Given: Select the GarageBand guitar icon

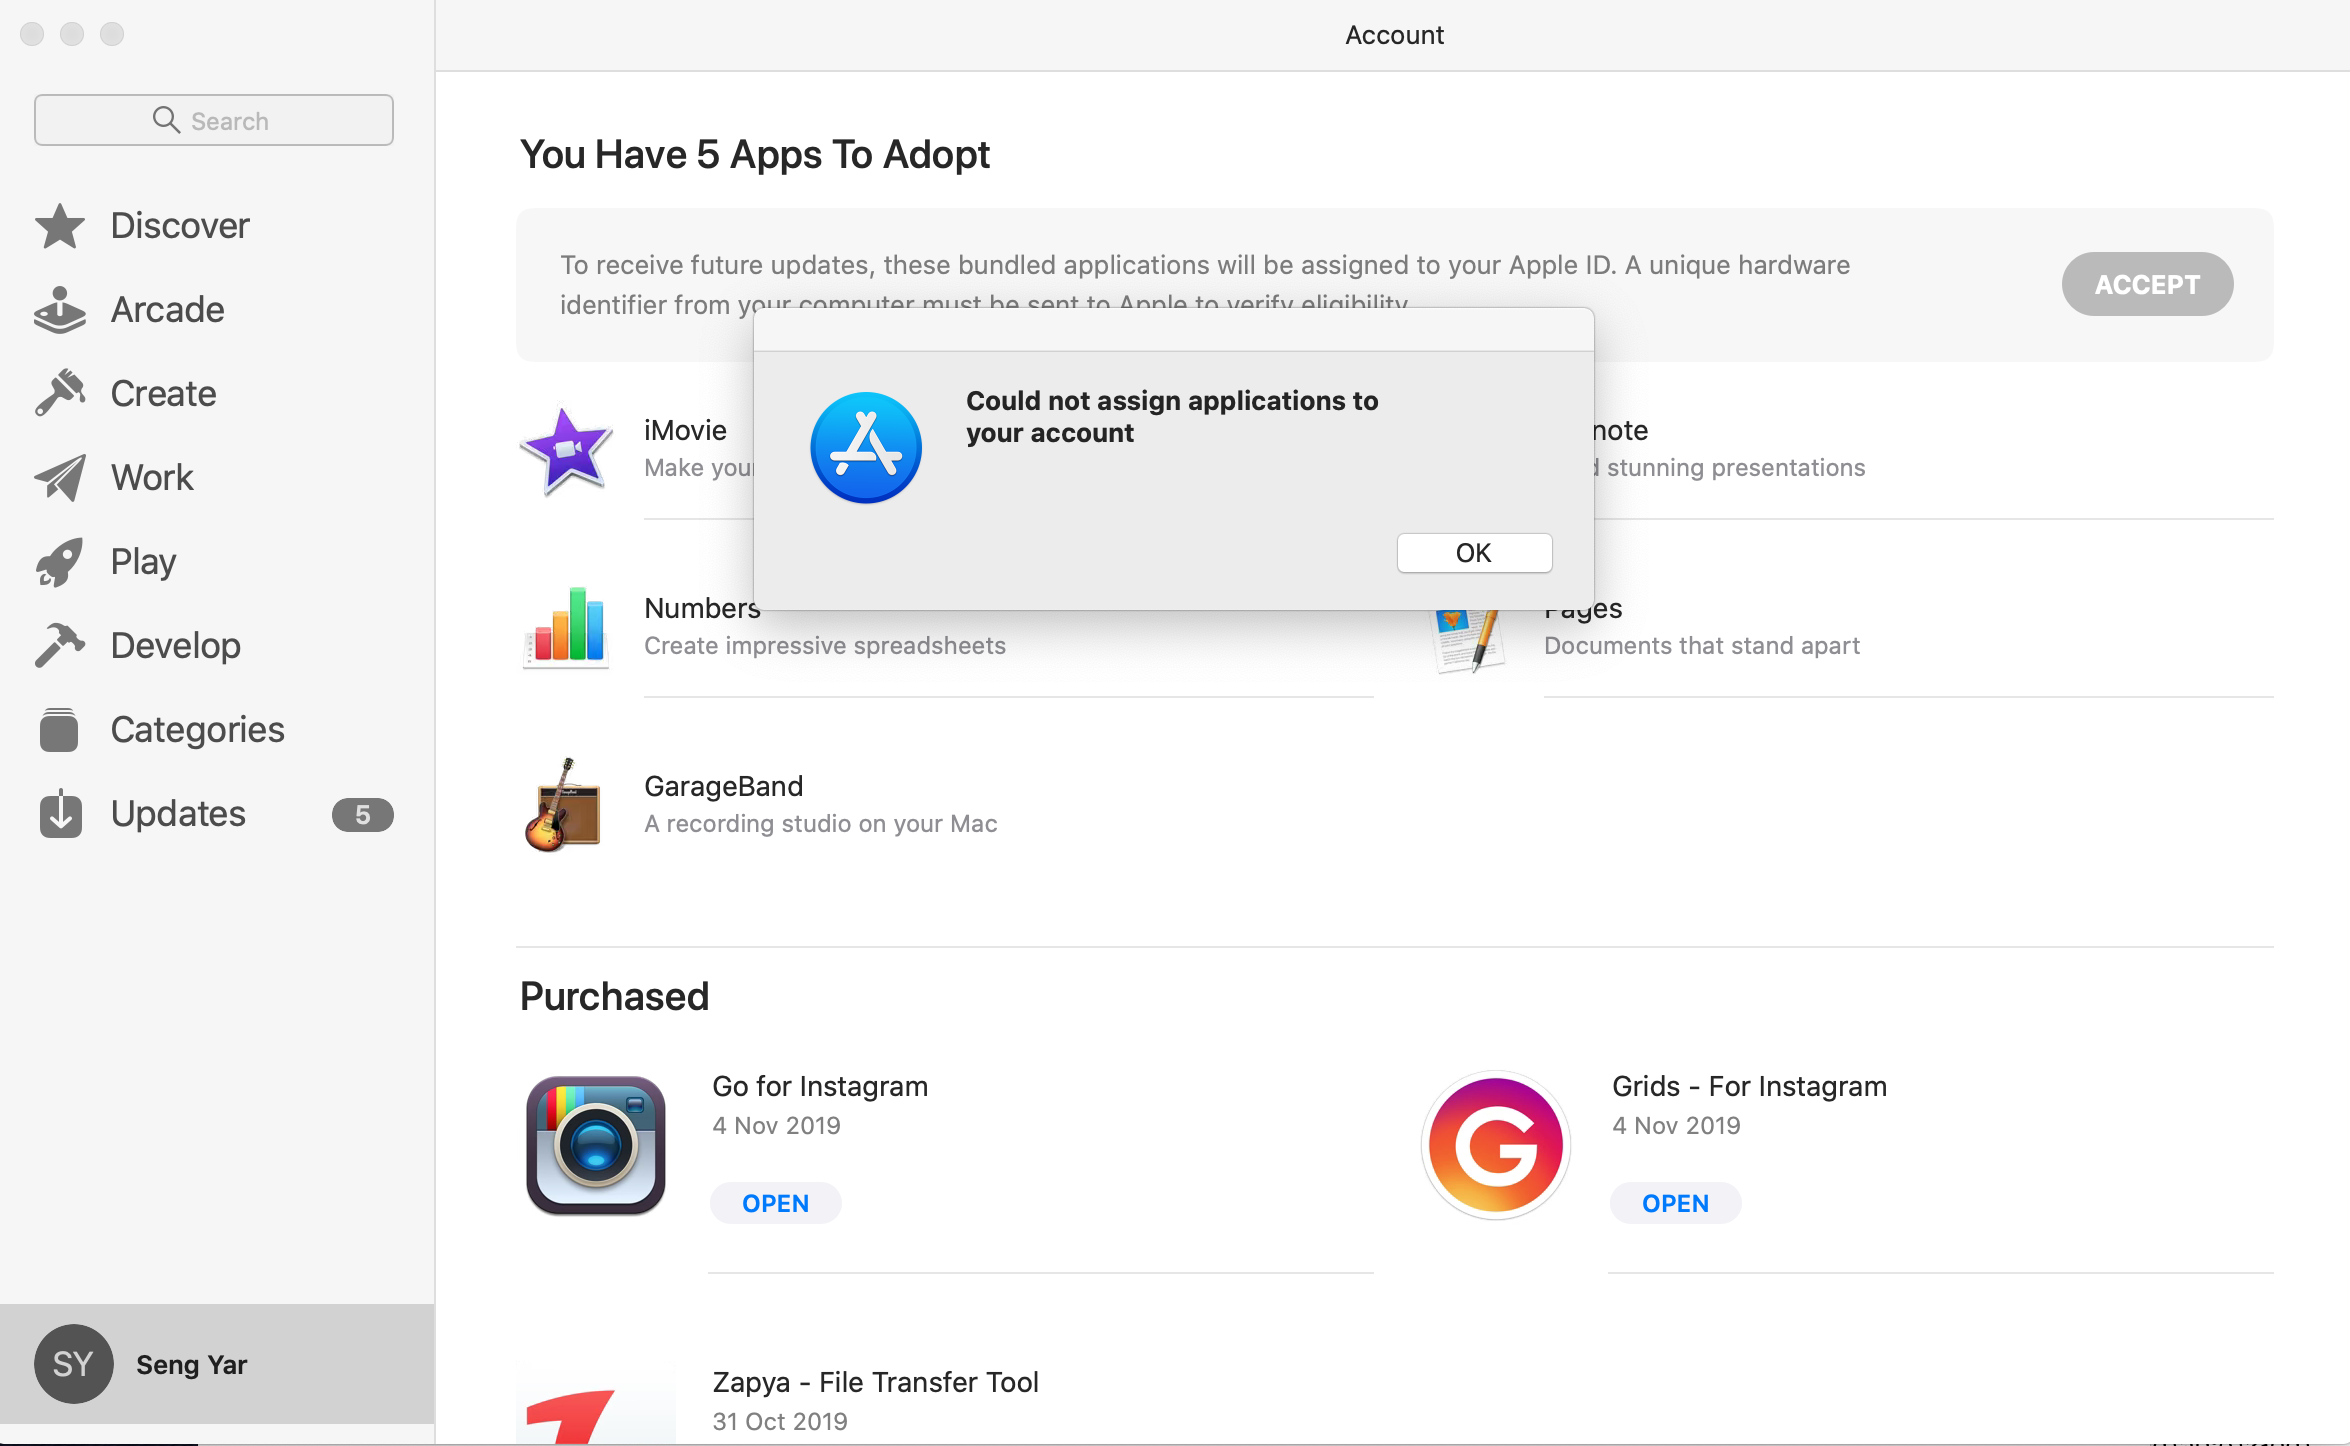Looking at the screenshot, I should (564, 806).
